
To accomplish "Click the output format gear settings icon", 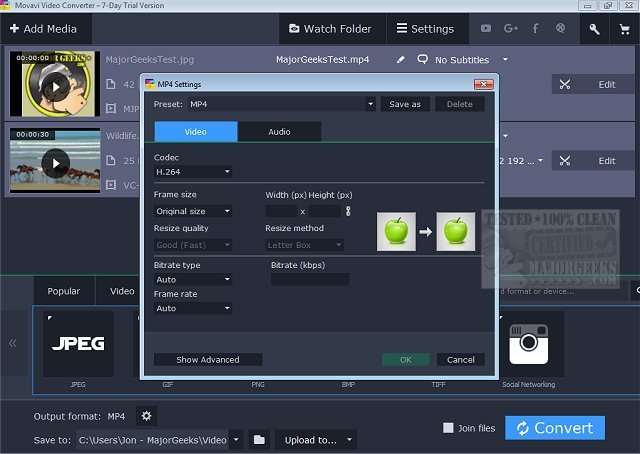I will 146,416.
